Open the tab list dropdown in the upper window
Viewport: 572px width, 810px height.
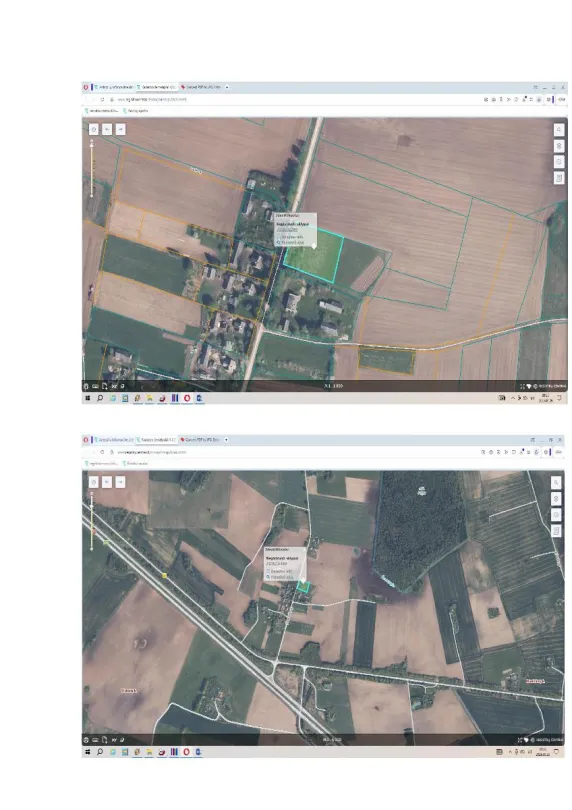click(227, 87)
